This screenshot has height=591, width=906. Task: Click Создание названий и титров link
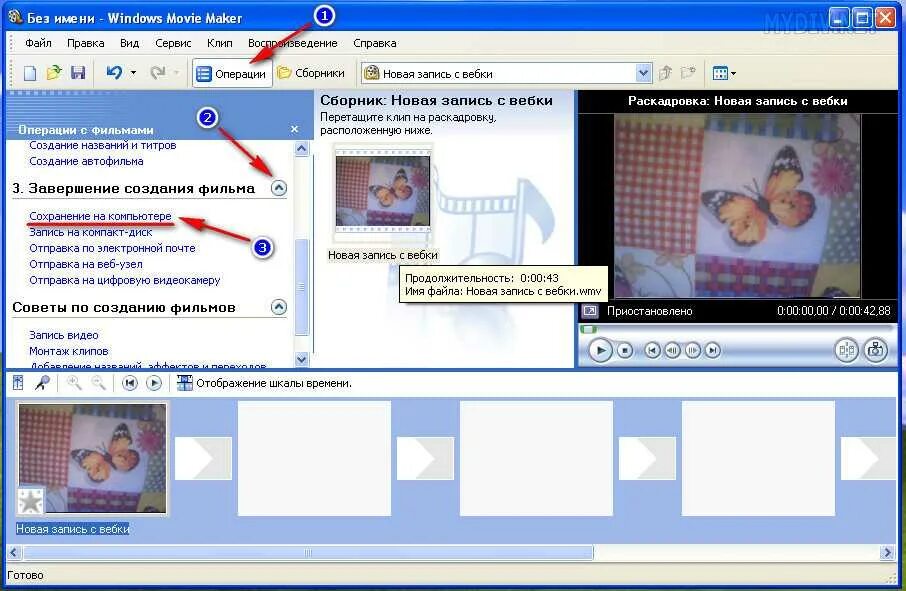[103, 146]
